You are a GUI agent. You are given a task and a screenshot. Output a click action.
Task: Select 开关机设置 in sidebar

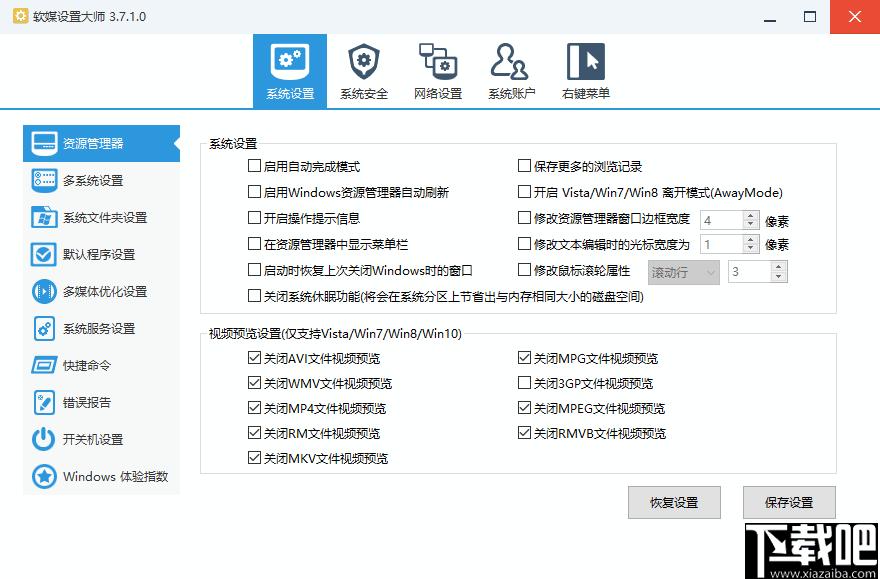[102, 440]
